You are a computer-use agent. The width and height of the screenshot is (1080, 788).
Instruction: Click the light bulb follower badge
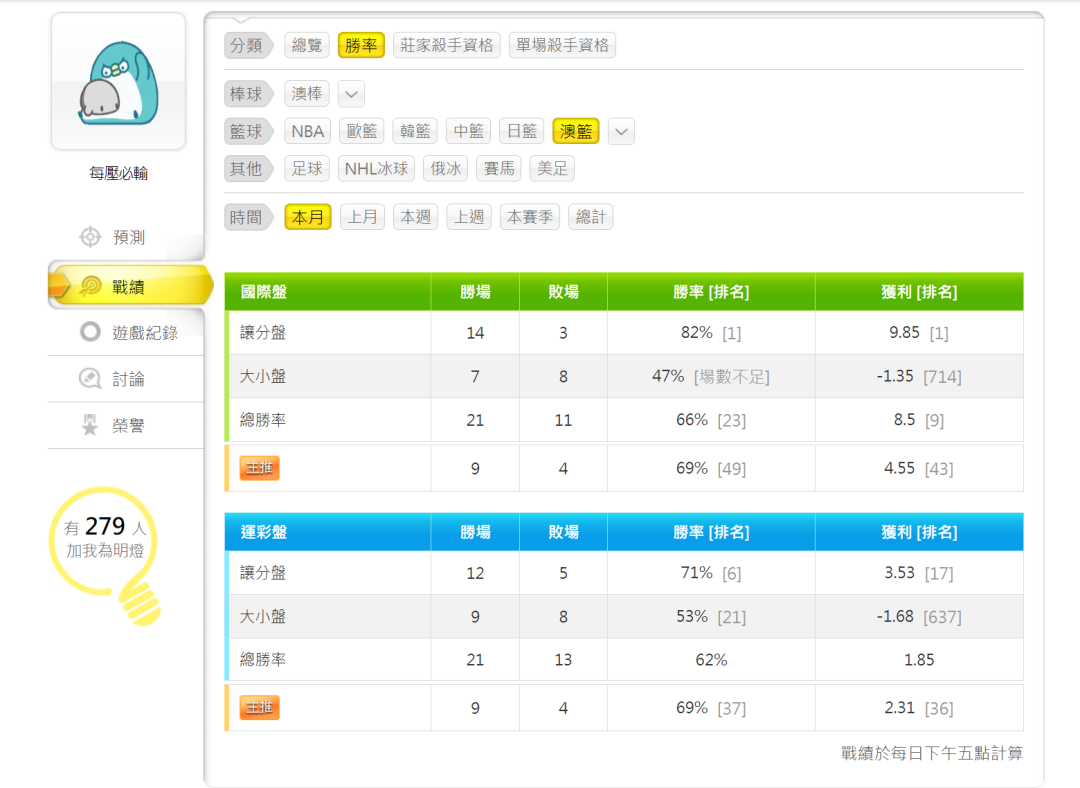pos(105,555)
